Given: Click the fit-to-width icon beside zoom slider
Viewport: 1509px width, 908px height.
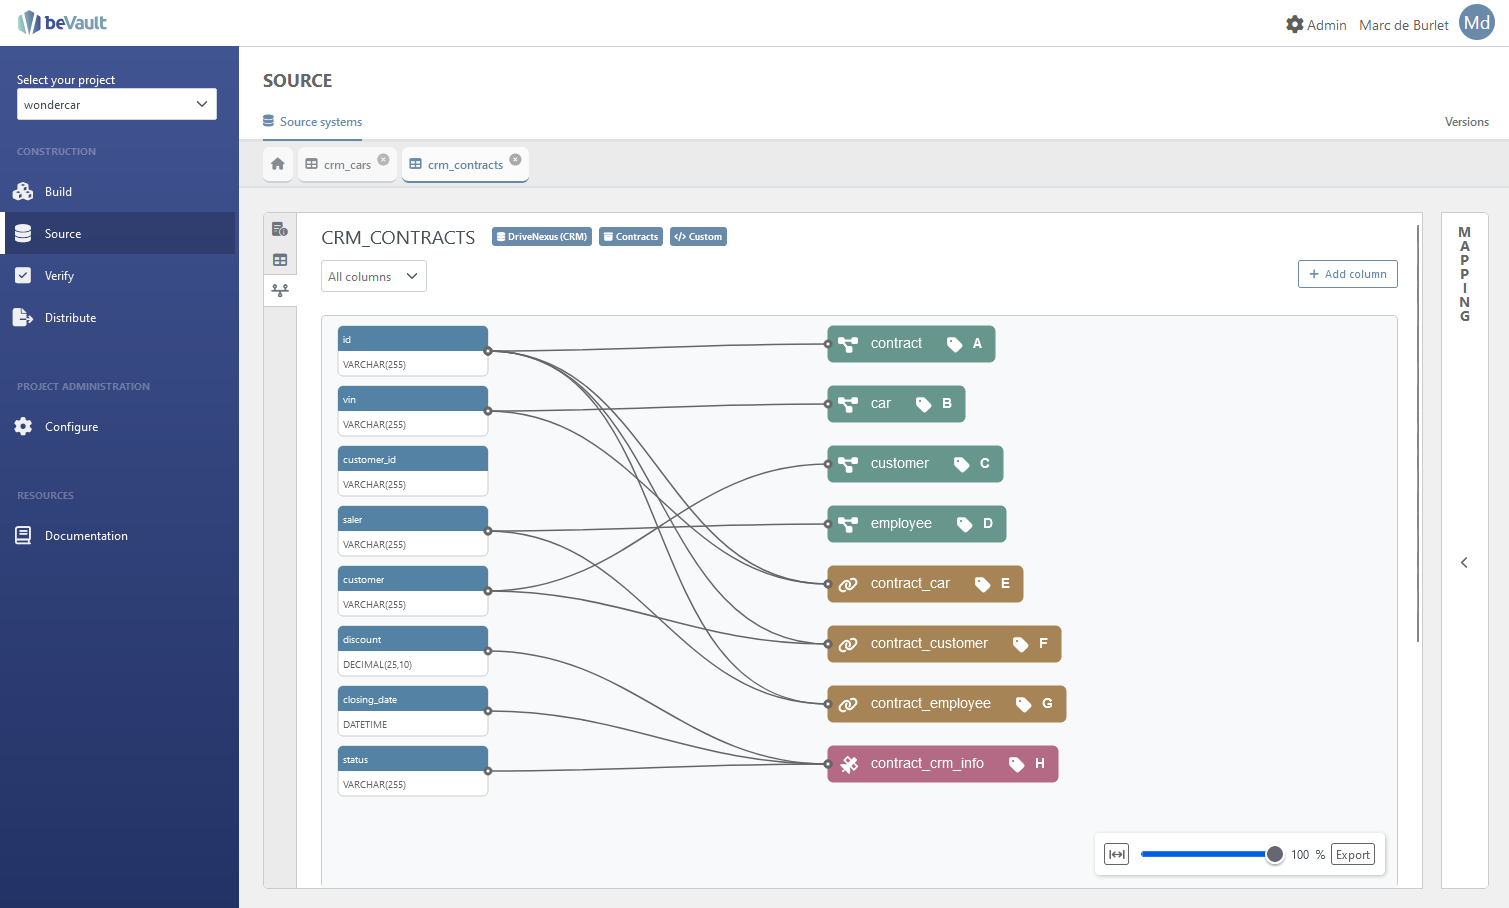Looking at the screenshot, I should tap(1116, 854).
